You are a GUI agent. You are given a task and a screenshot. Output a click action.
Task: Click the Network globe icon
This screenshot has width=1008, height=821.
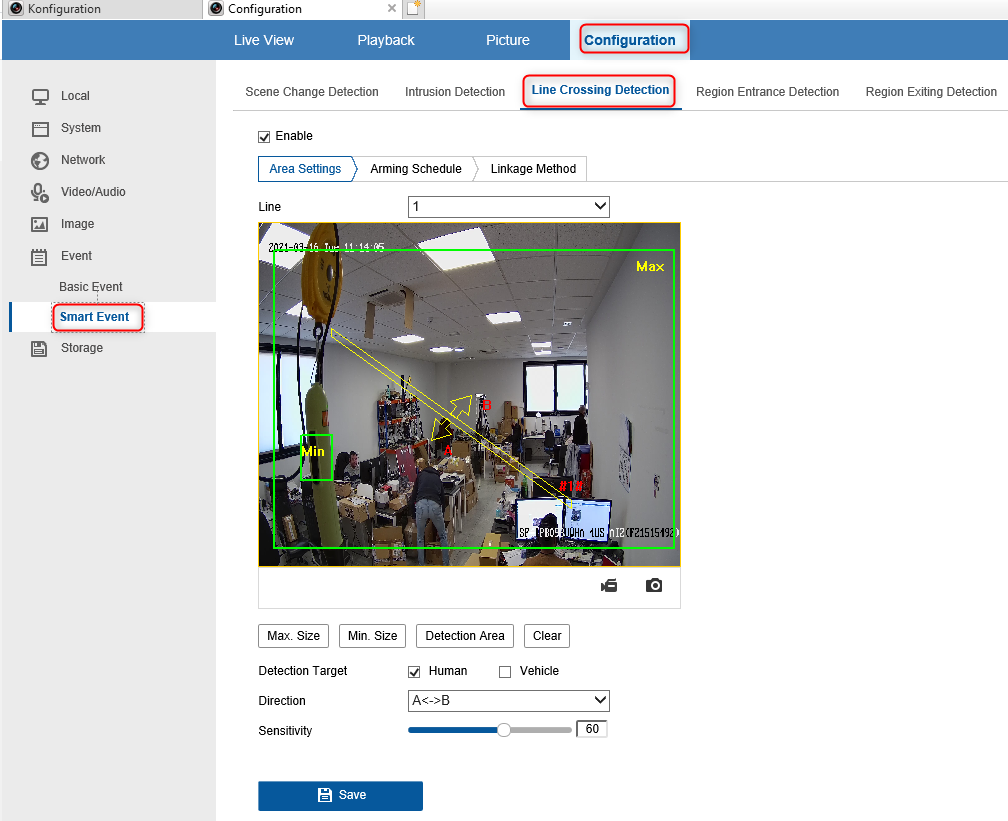(40, 160)
